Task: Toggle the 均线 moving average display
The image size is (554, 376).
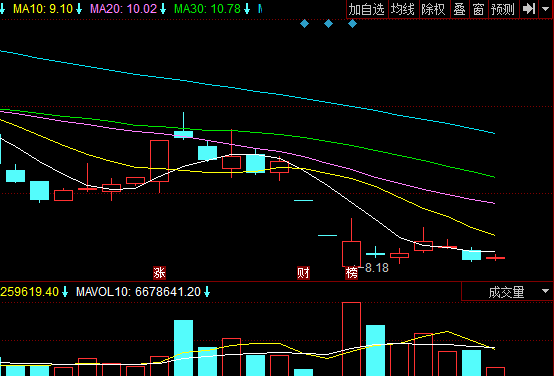Action: click(403, 9)
